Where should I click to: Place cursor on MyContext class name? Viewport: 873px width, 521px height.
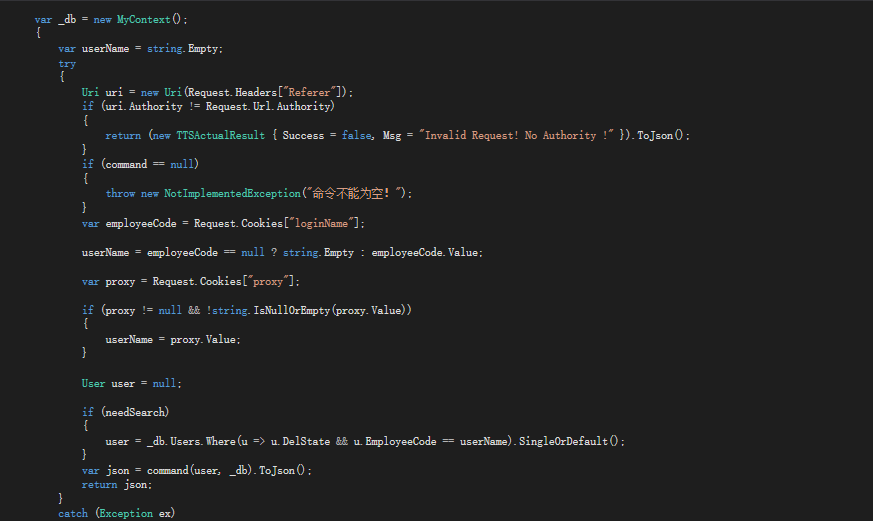pos(143,19)
